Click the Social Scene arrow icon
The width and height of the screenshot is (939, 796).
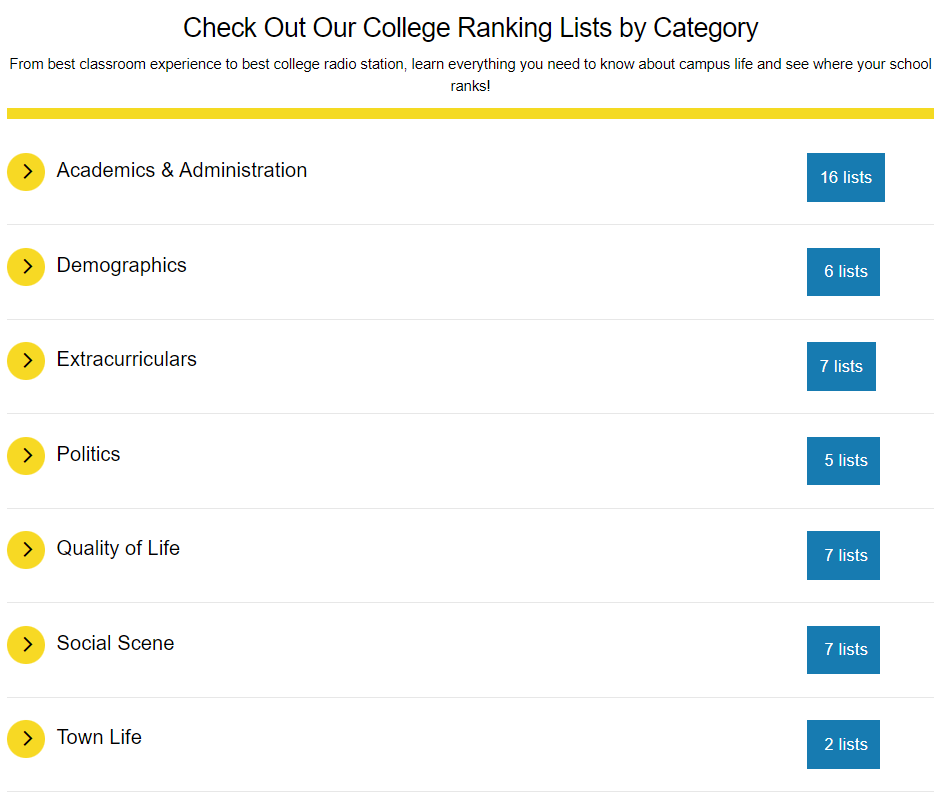pyautogui.click(x=26, y=644)
